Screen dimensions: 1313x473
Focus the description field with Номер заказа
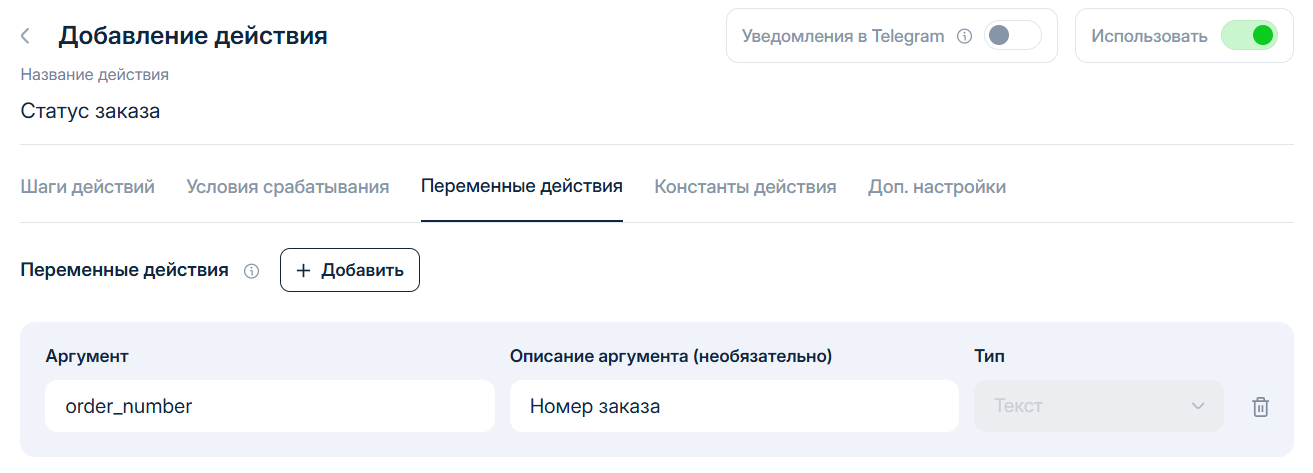pos(734,406)
